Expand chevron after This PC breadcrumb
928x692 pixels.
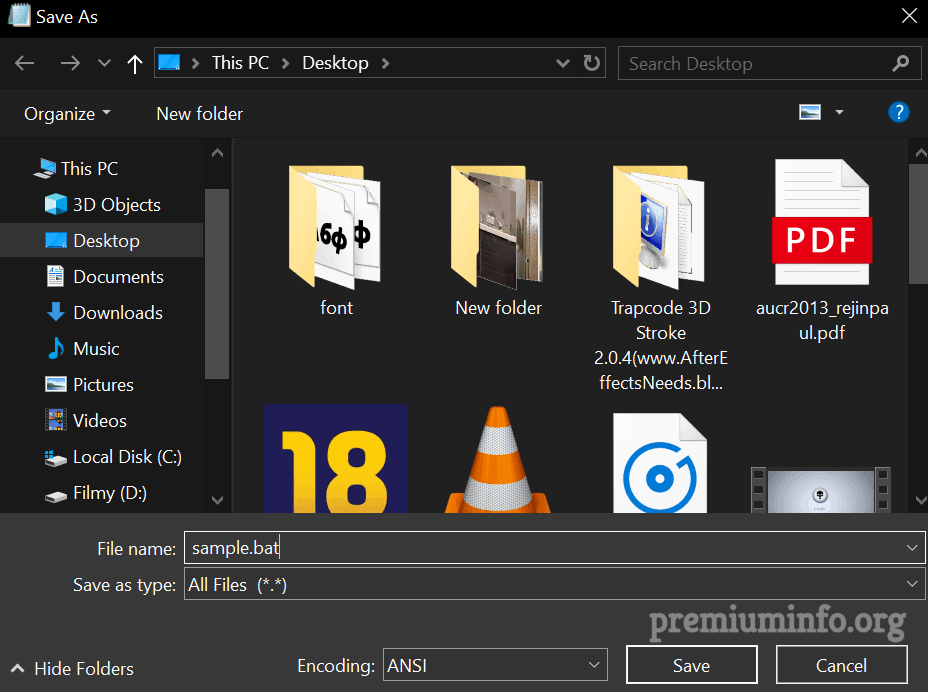[x=285, y=63]
